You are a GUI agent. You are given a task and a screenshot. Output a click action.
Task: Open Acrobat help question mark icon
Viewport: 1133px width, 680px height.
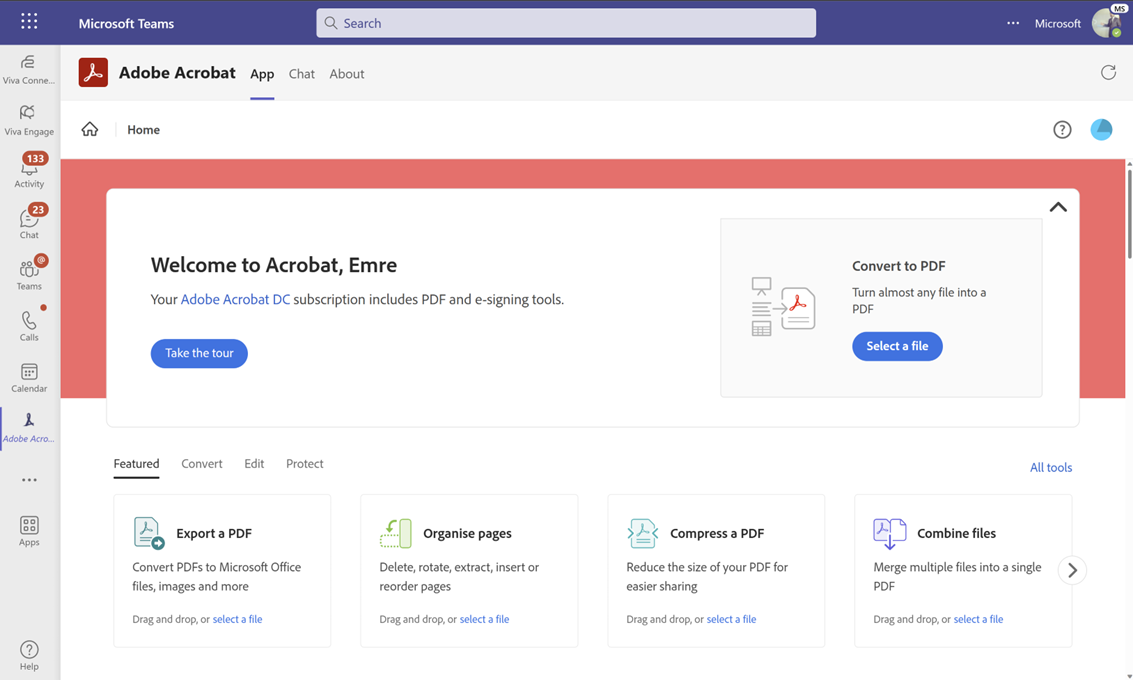pos(1062,129)
